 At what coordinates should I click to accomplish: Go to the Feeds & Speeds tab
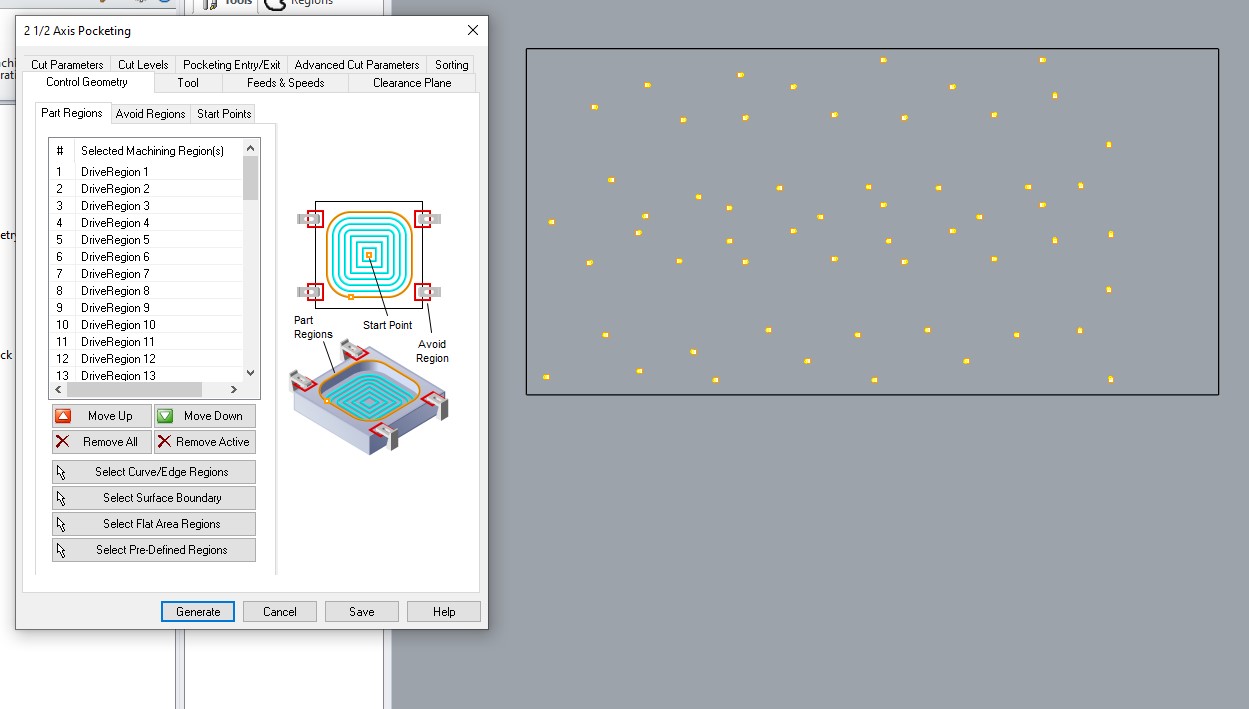(x=286, y=83)
